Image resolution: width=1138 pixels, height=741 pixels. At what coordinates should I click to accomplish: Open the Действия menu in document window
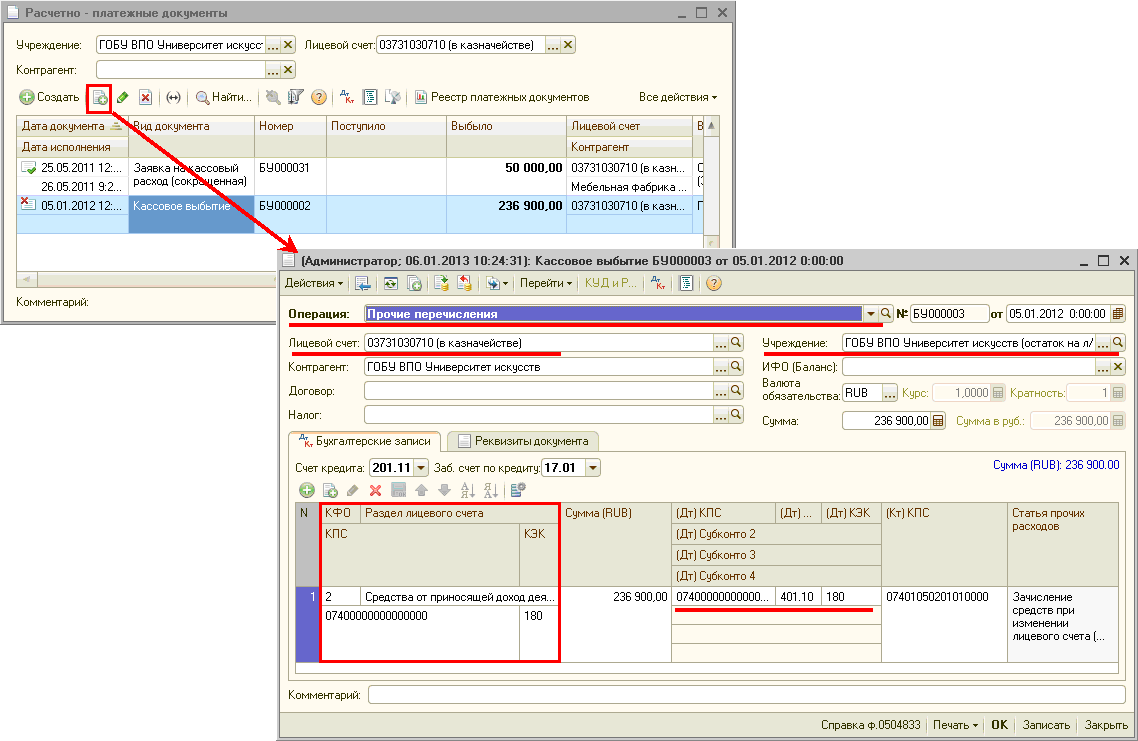pos(313,283)
